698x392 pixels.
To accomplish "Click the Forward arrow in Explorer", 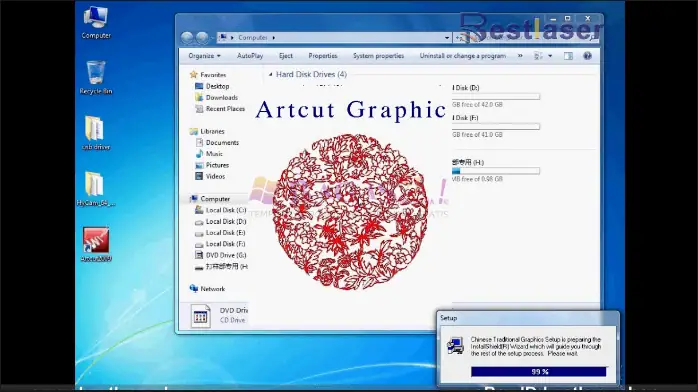I will [202, 38].
